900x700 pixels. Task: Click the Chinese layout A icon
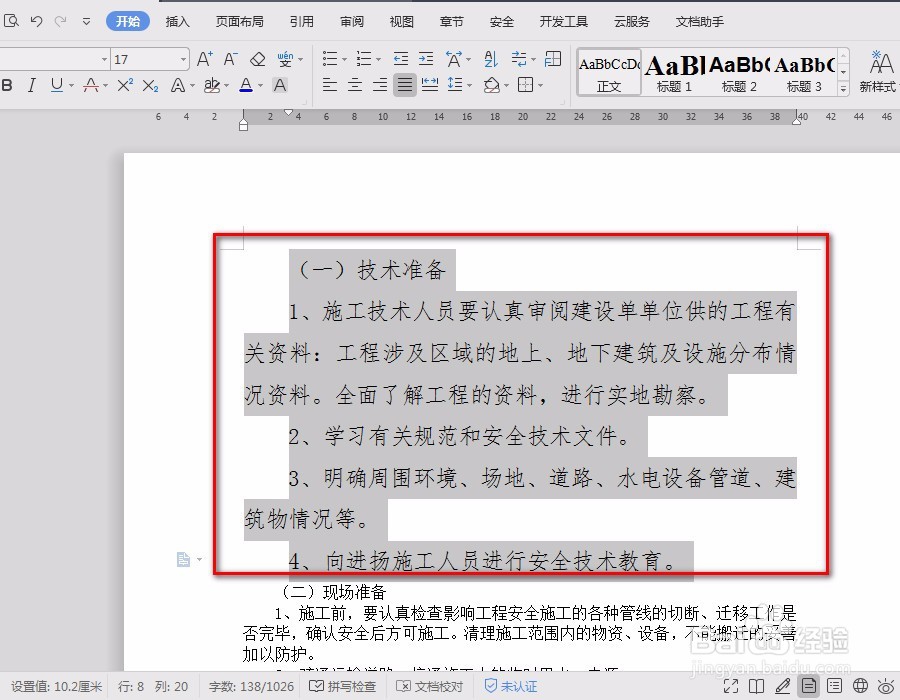click(454, 59)
